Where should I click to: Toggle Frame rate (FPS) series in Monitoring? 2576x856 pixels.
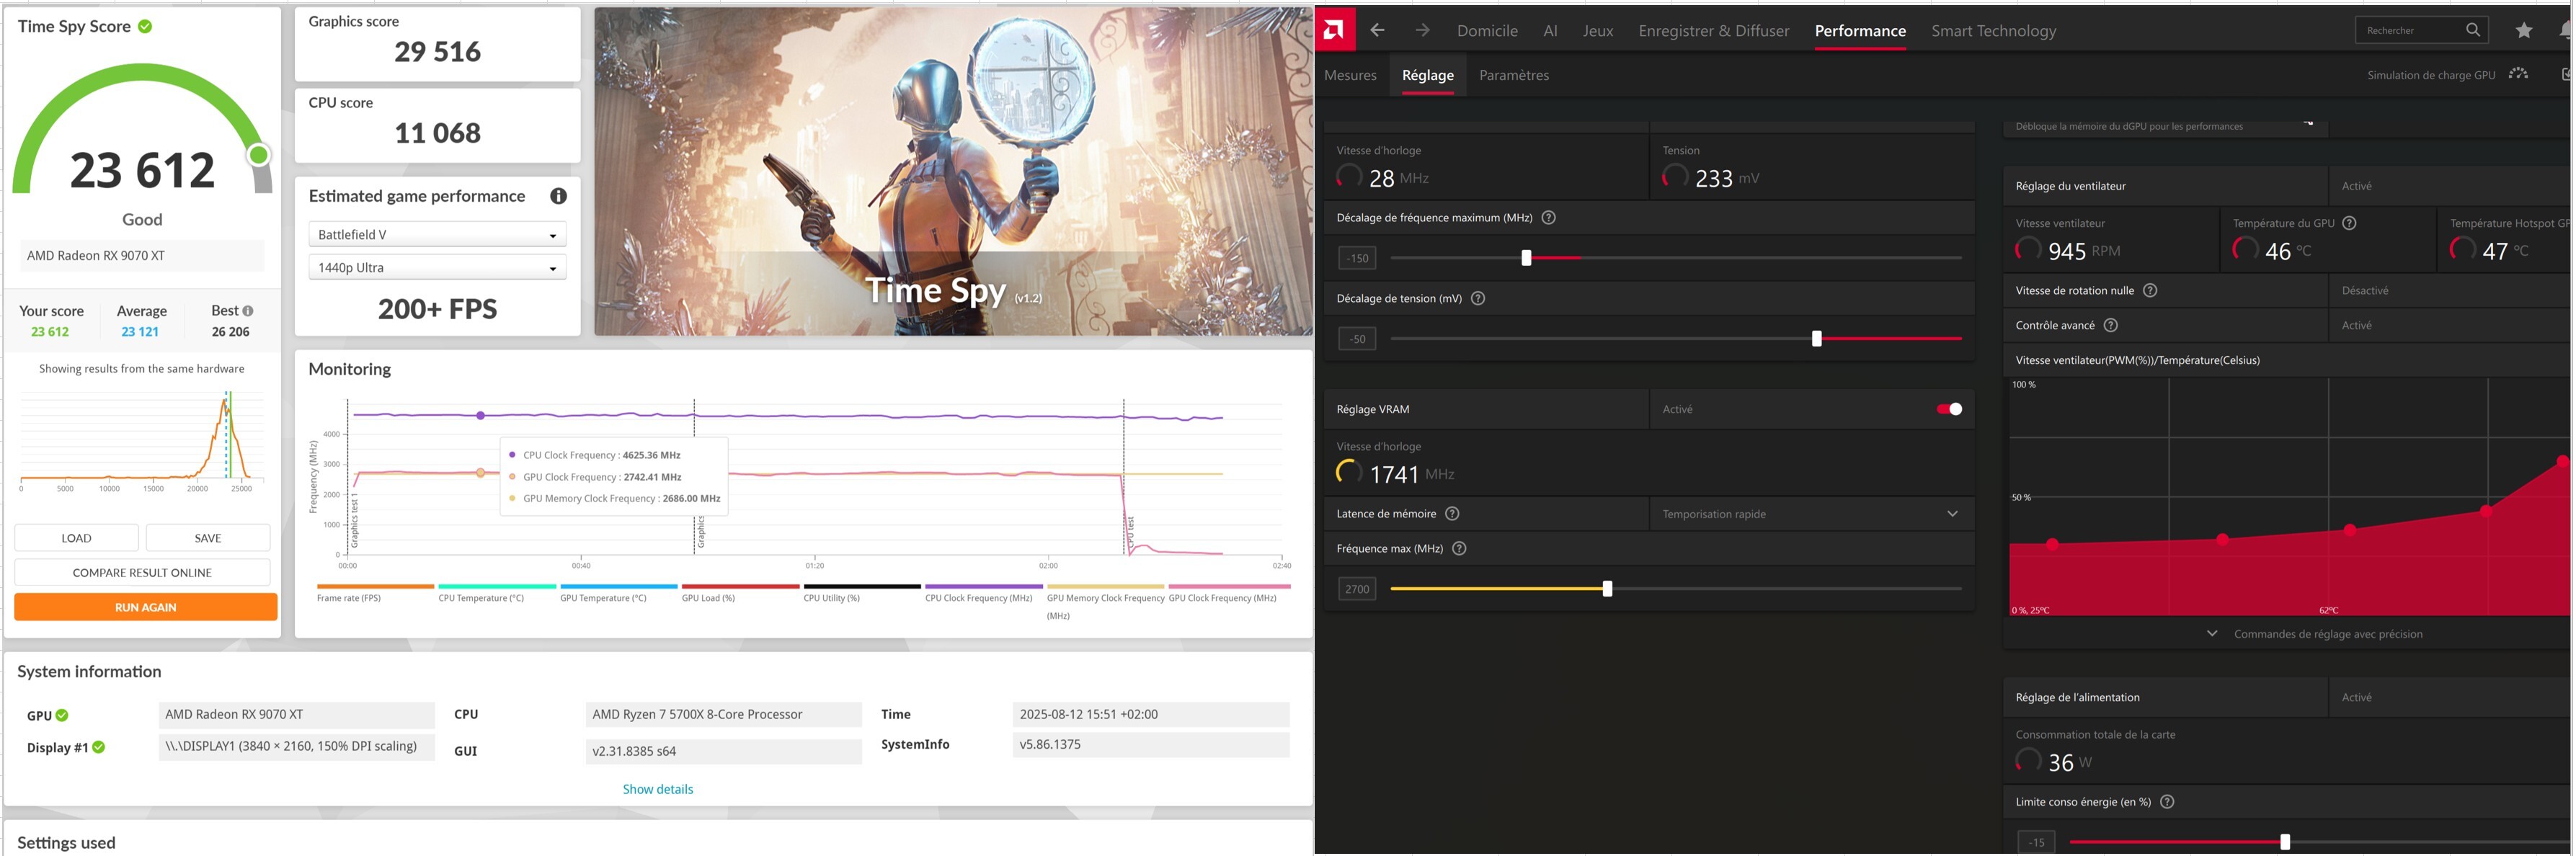point(375,593)
